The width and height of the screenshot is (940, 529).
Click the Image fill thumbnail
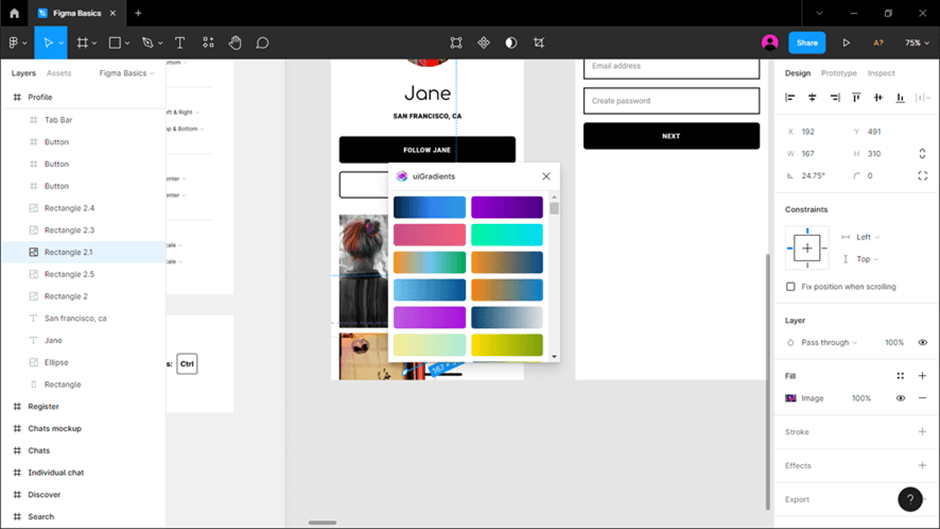(x=791, y=398)
